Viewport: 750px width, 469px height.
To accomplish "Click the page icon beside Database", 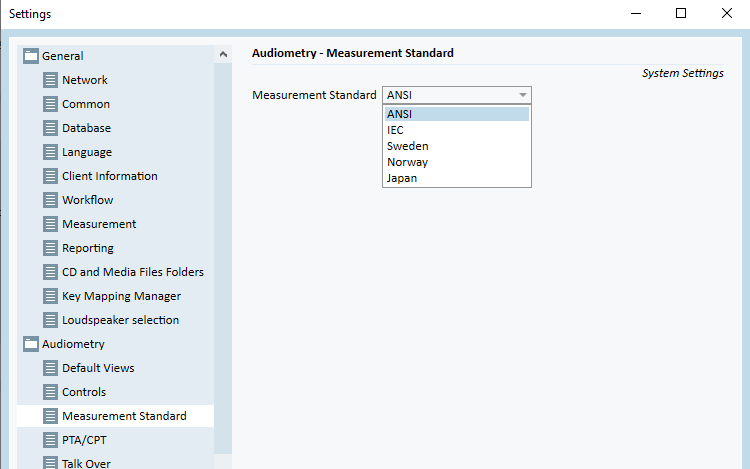I will [50, 128].
